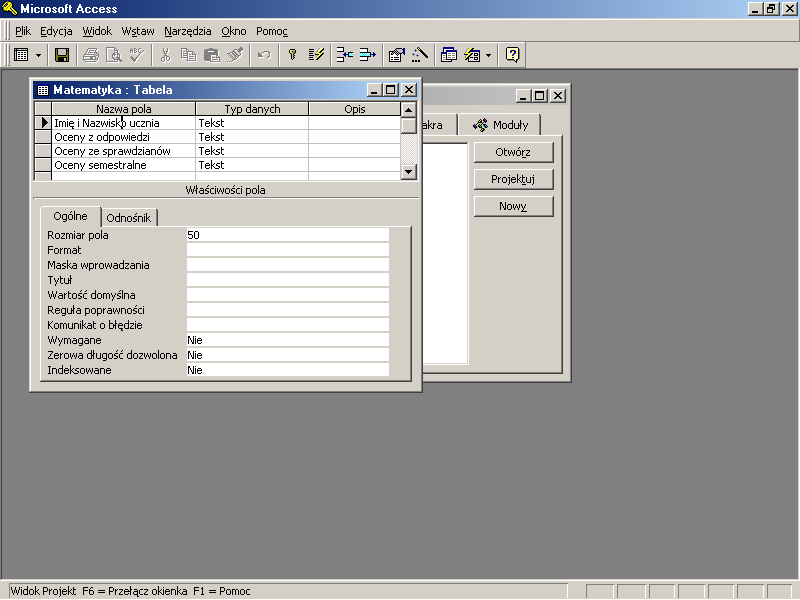Click the Insert Rows toolbar icon
Screen dimensions: 800x600
[344, 55]
